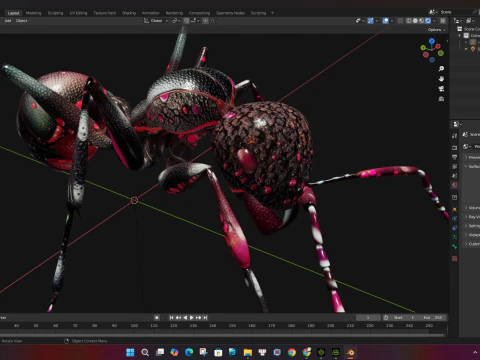480x360 pixels.
Task: Open Windows Start menu
Action: (130, 352)
